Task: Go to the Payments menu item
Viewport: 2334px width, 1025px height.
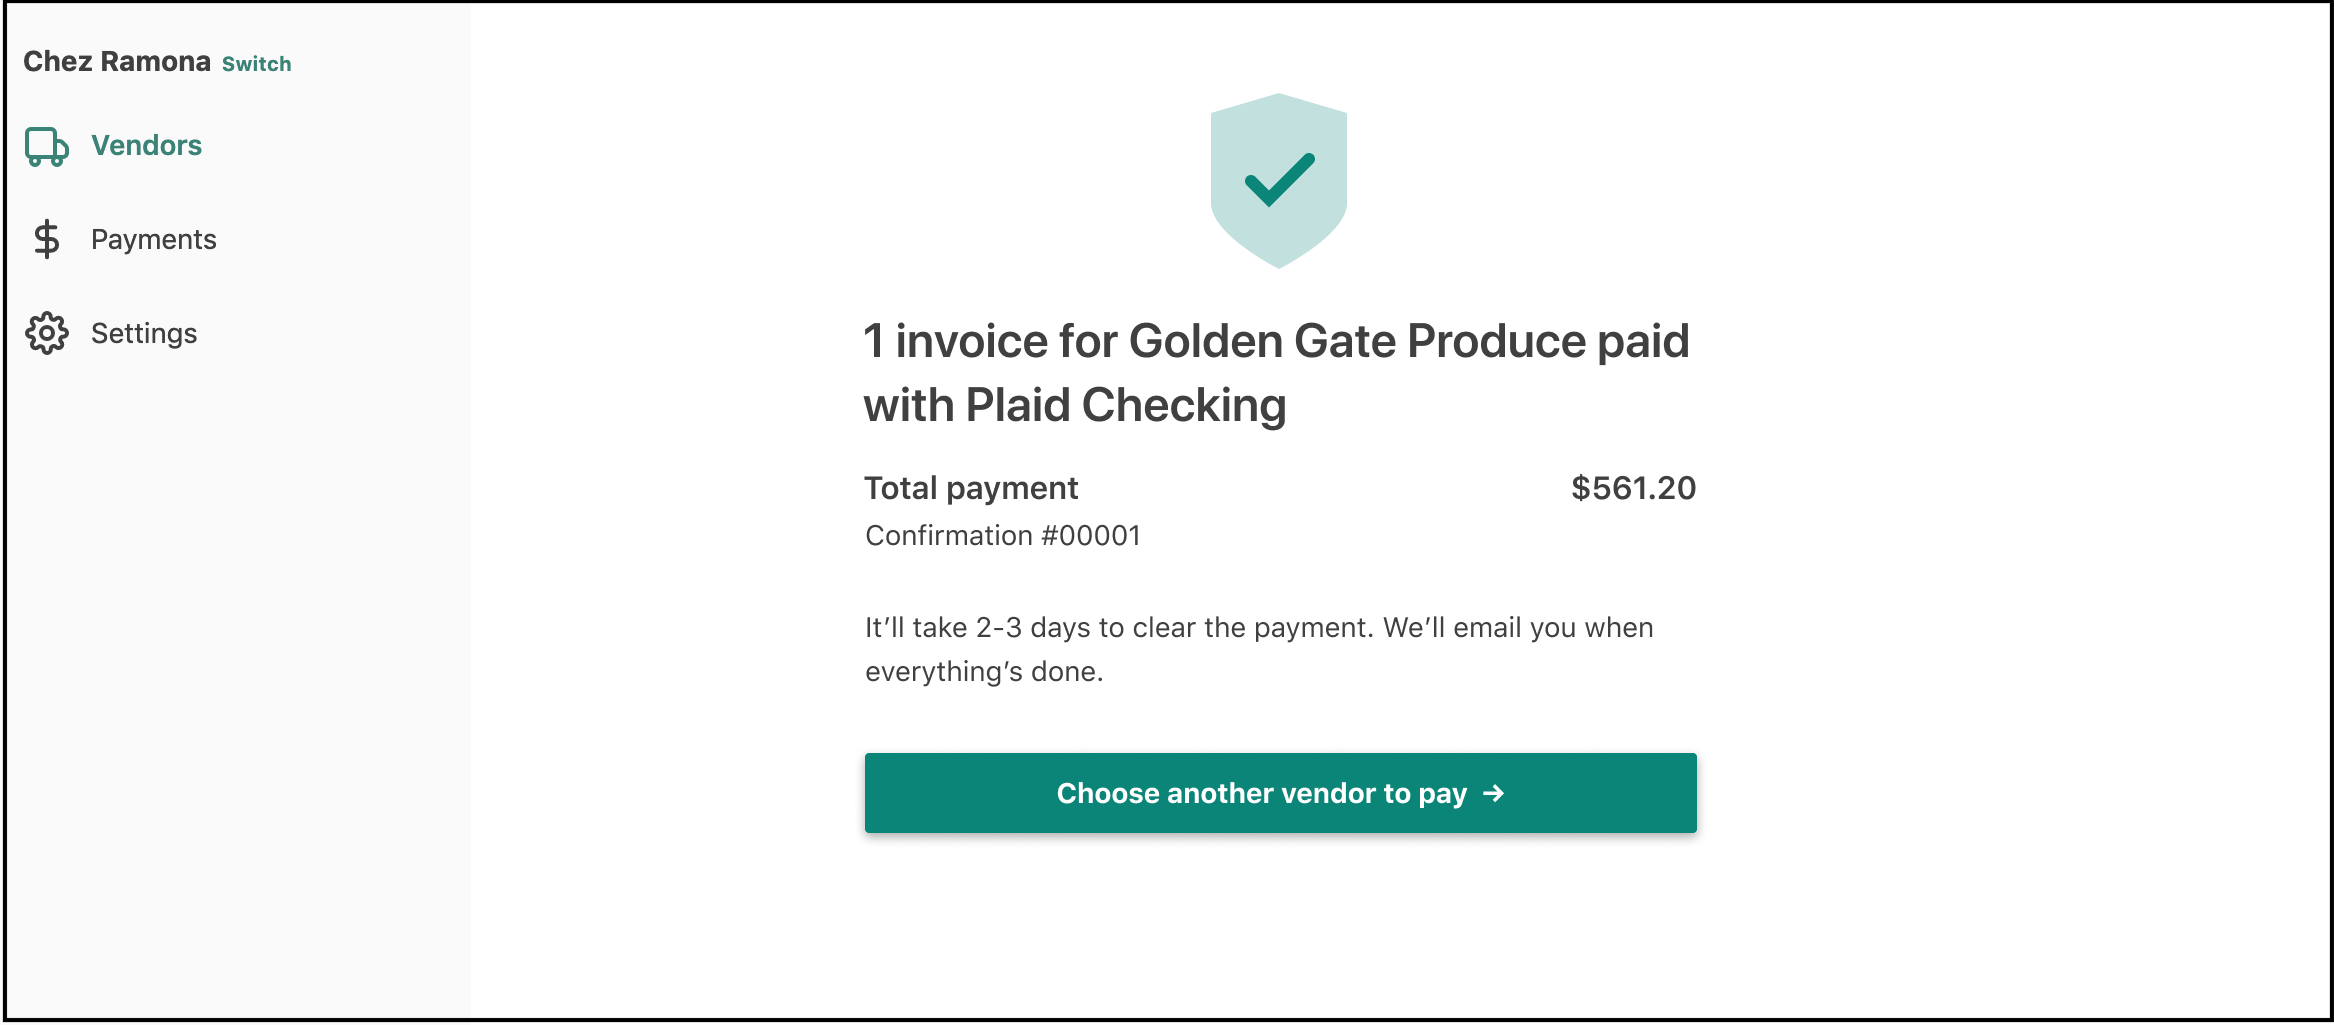Action: tap(153, 239)
